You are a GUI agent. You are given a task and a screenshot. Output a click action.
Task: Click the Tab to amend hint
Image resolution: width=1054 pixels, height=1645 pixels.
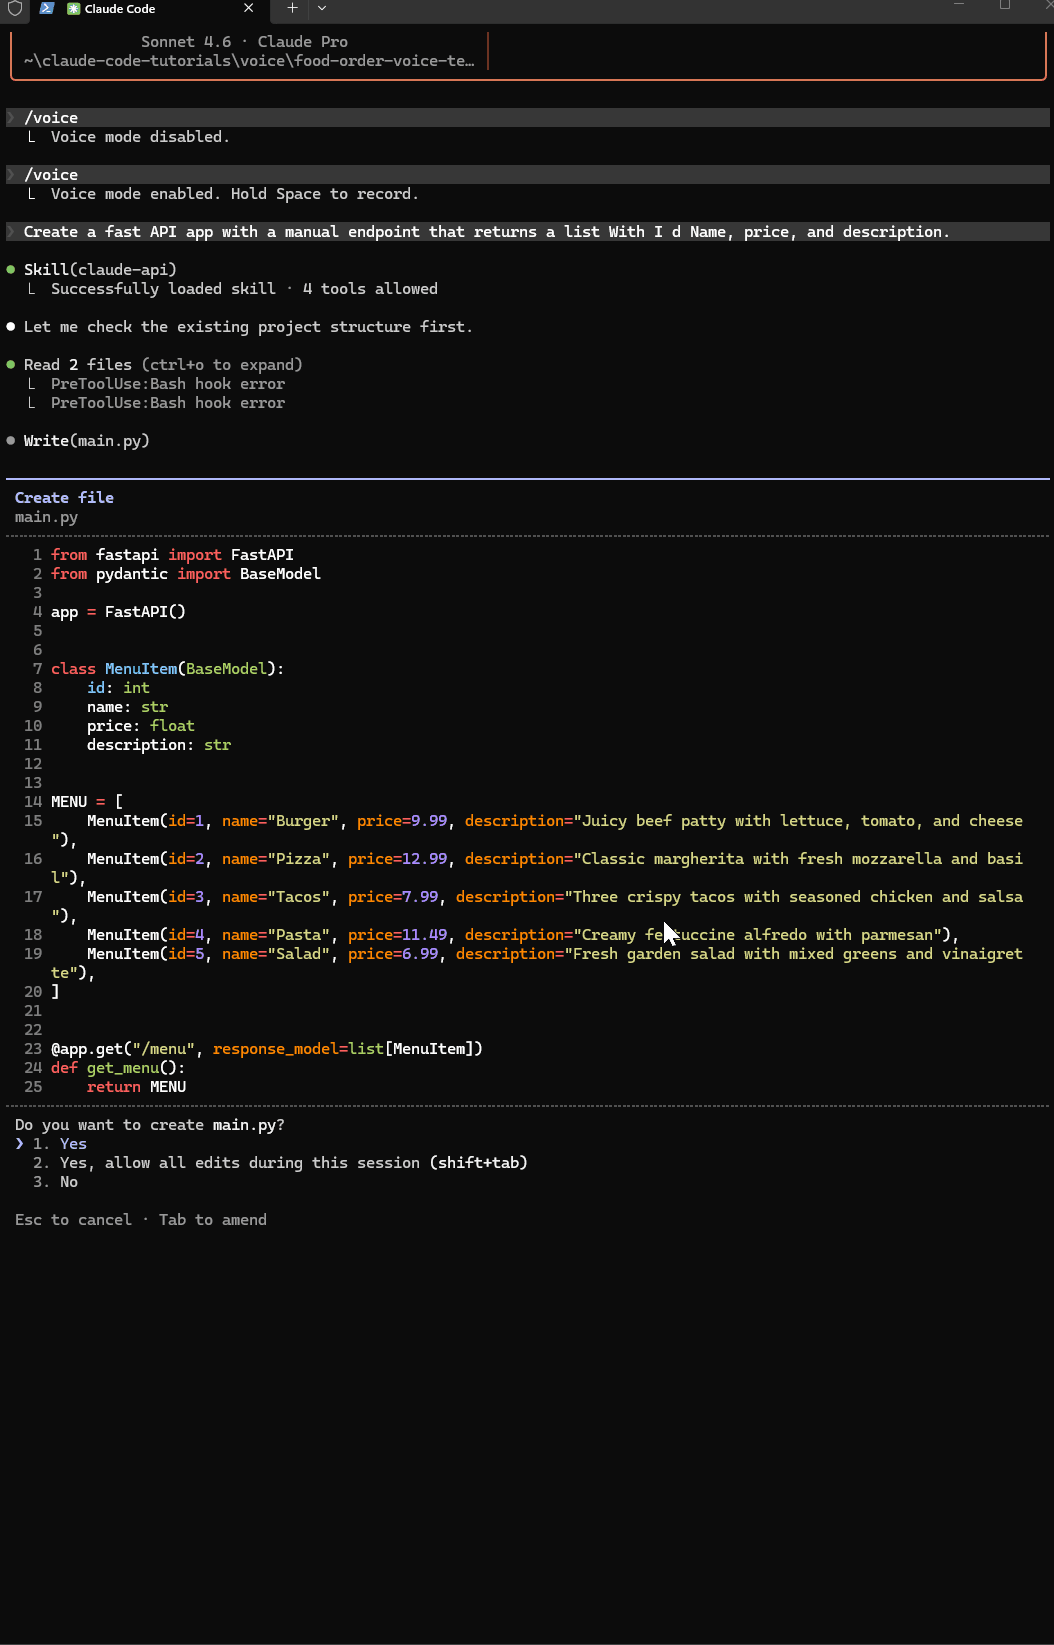click(212, 1220)
